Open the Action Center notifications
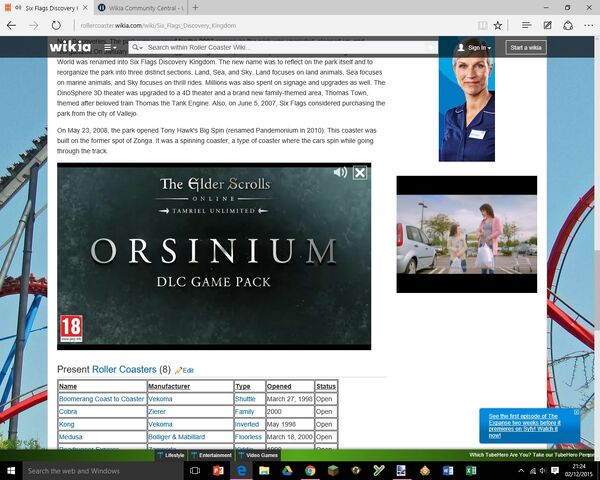 click(x=555, y=471)
